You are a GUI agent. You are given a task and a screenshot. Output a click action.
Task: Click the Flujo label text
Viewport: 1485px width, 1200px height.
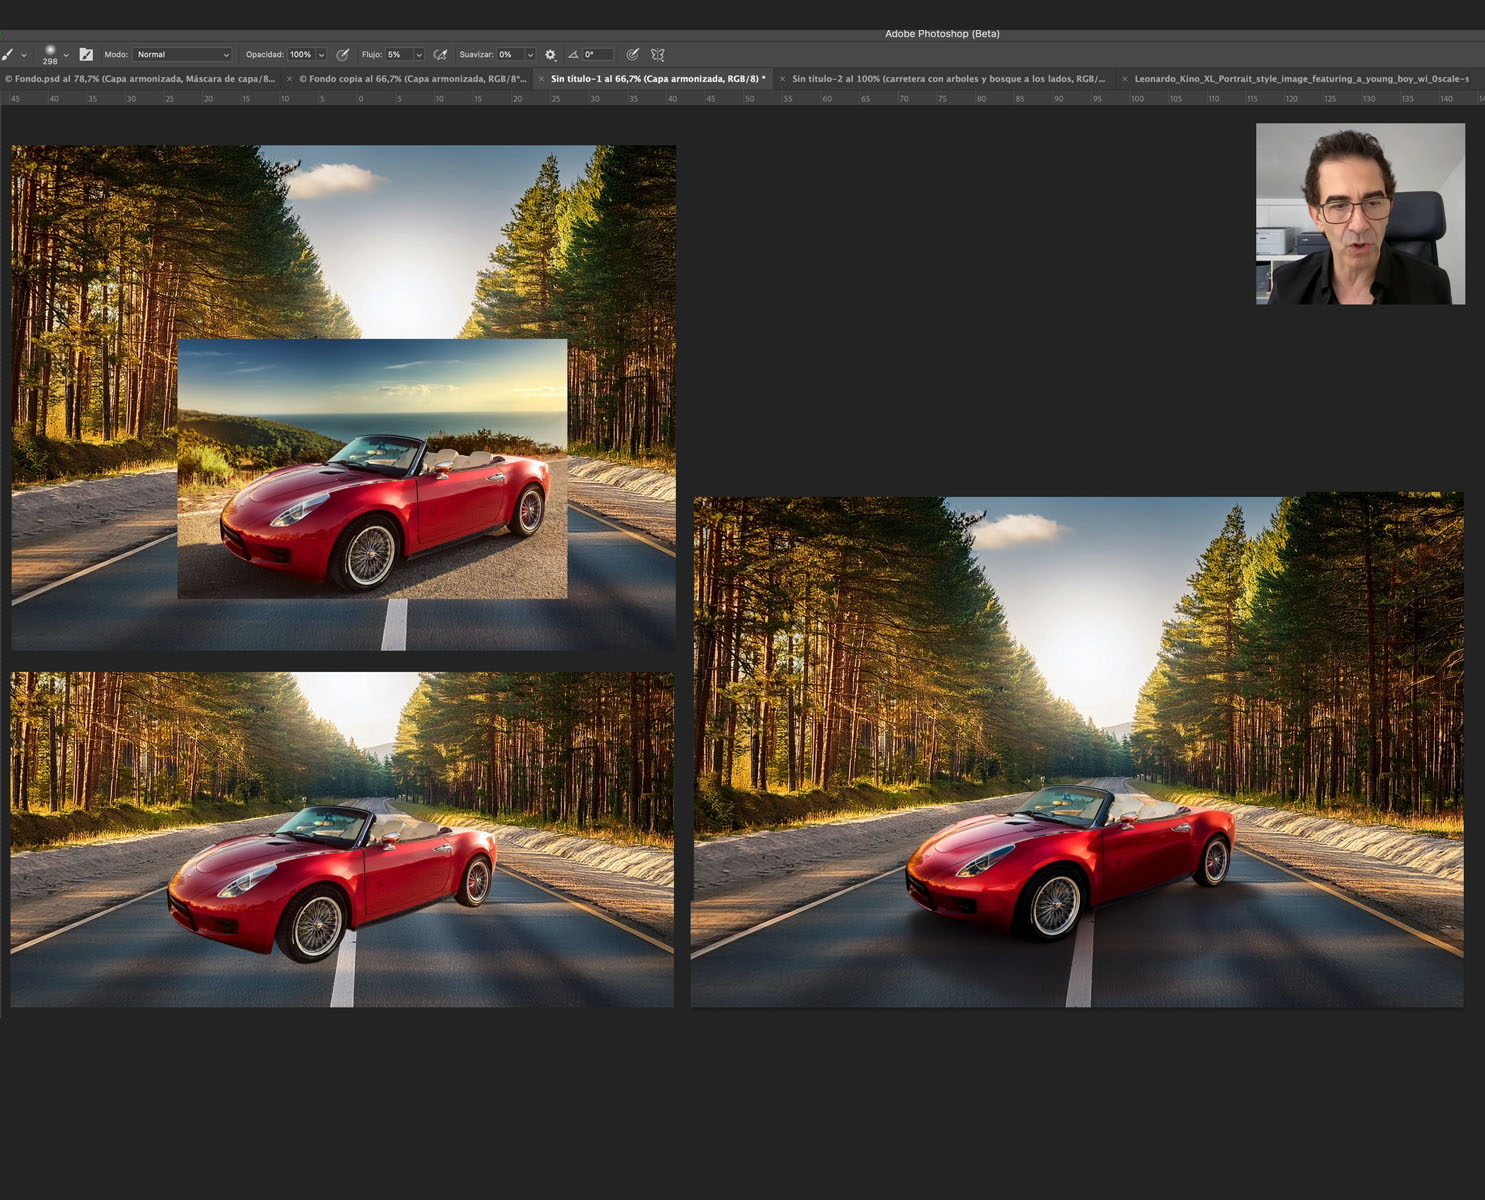pyautogui.click(x=371, y=55)
